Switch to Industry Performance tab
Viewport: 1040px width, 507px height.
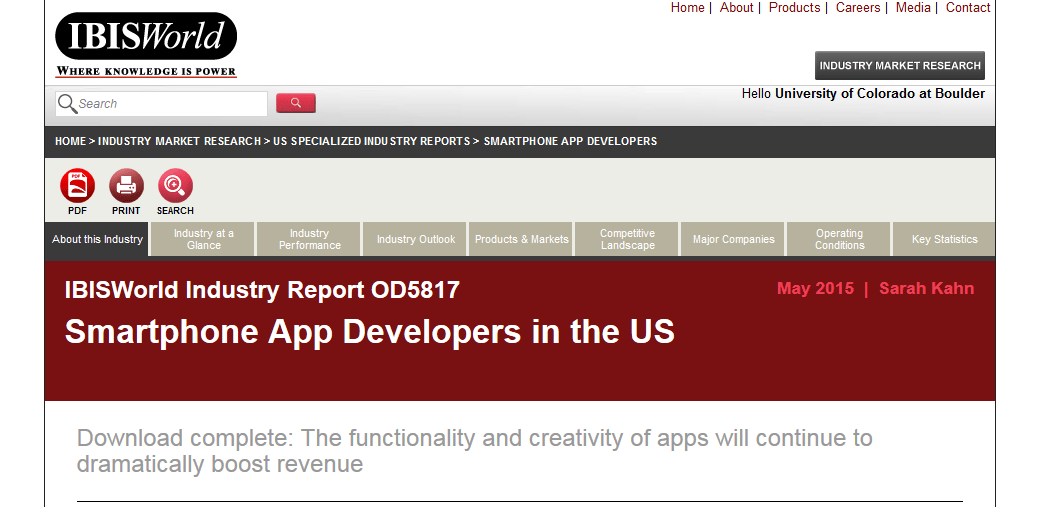pyautogui.click(x=309, y=239)
